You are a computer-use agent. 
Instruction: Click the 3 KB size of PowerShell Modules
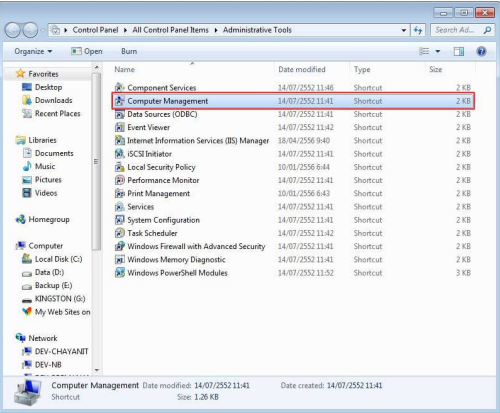[463, 273]
